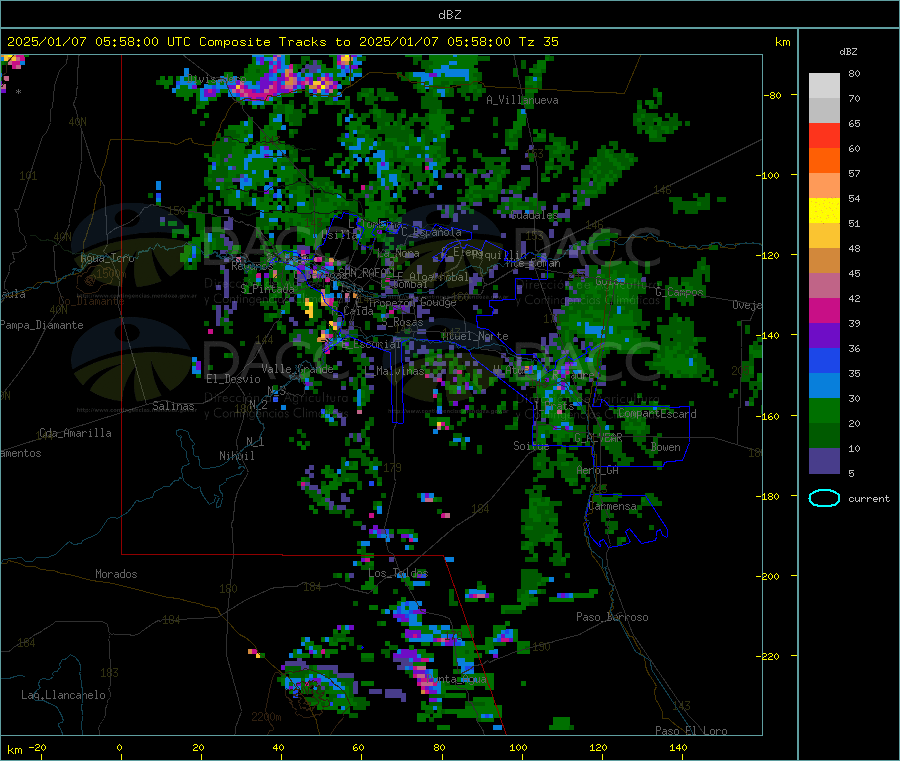
Task: Click the gray 65–70 dBZ legend swatch
Action: (x=824, y=111)
